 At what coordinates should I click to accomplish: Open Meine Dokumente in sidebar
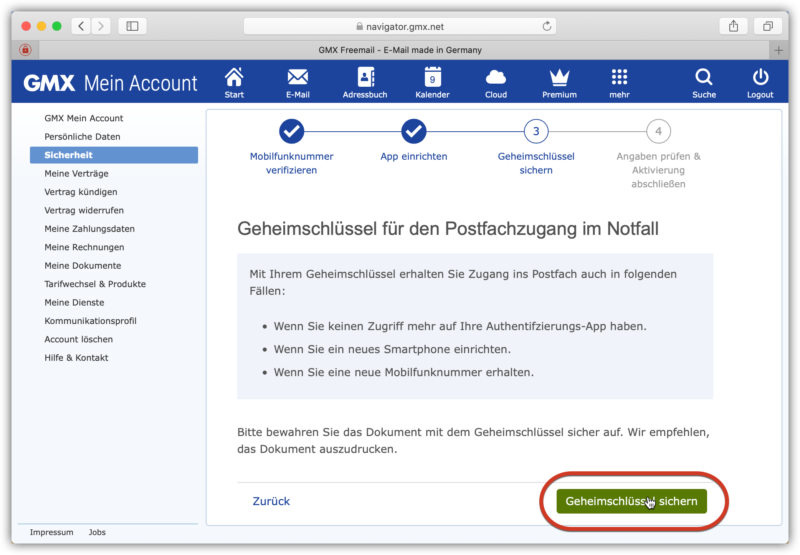point(83,265)
